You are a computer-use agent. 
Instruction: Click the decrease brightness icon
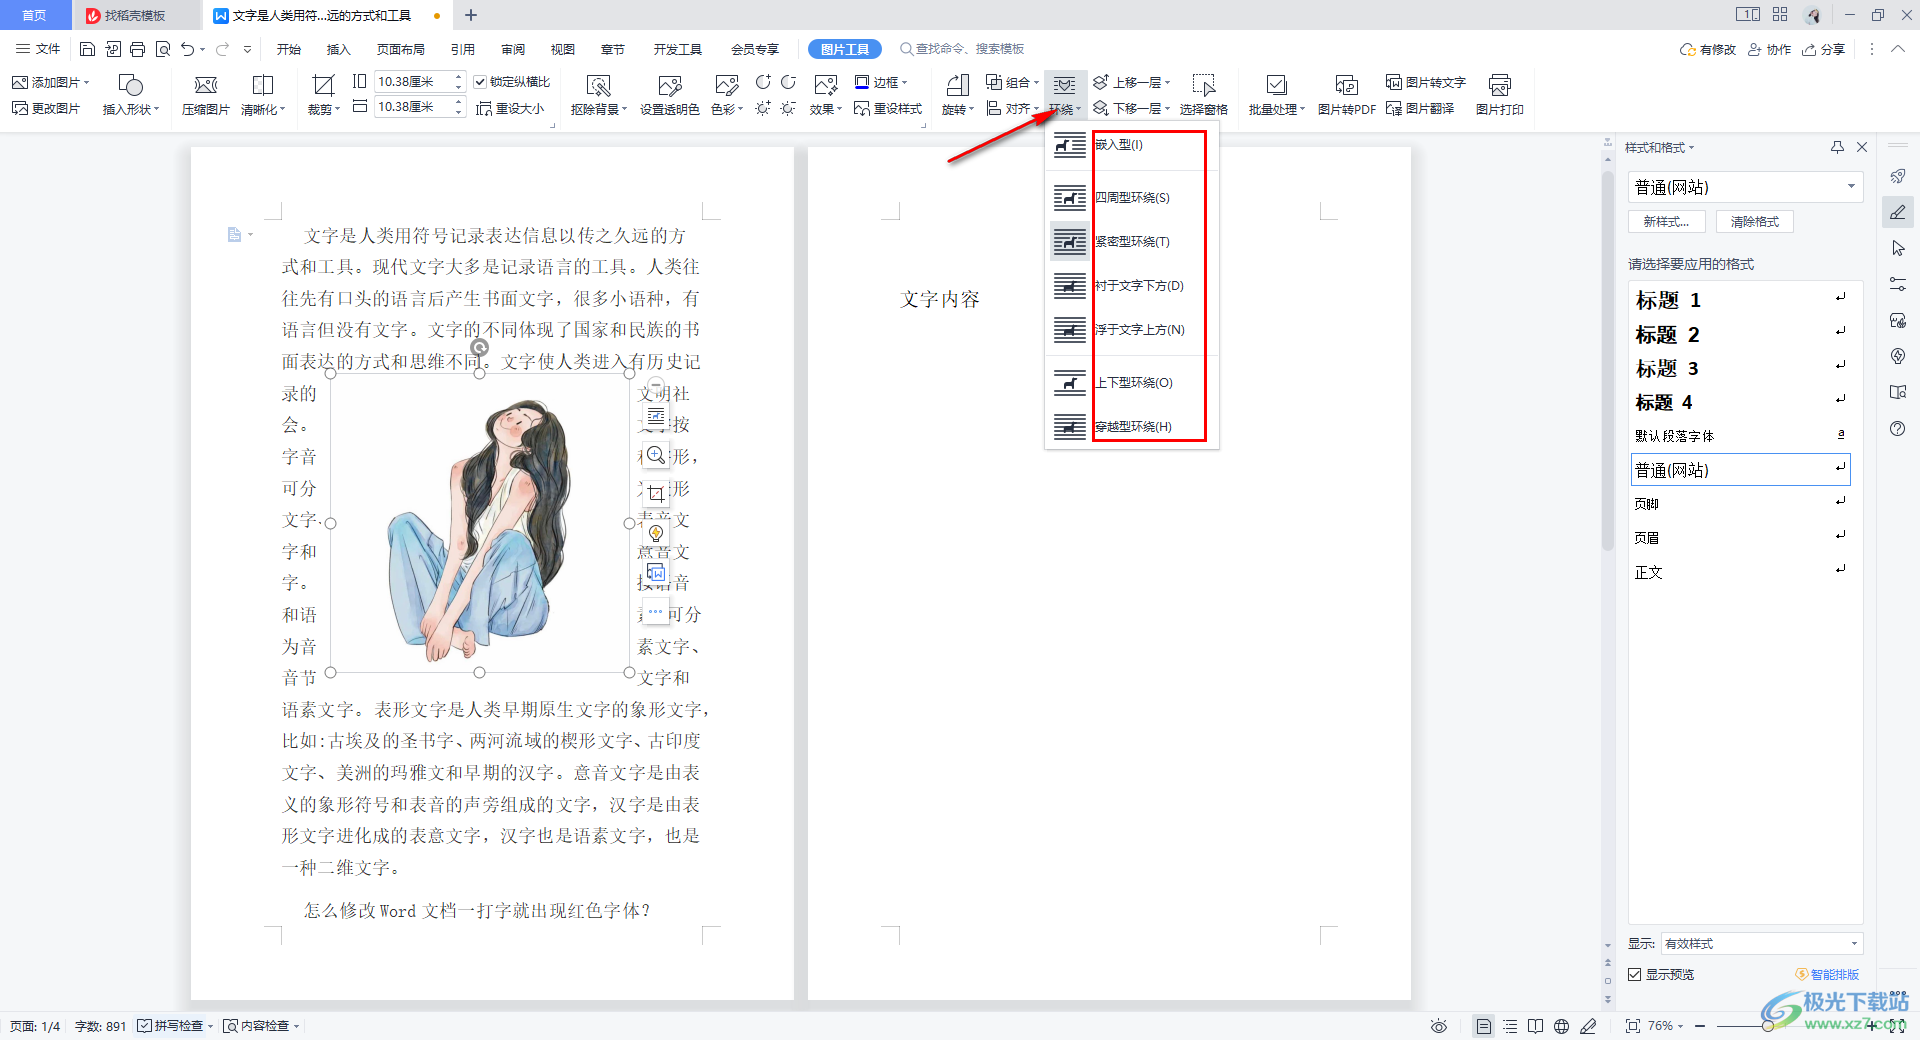point(788,108)
